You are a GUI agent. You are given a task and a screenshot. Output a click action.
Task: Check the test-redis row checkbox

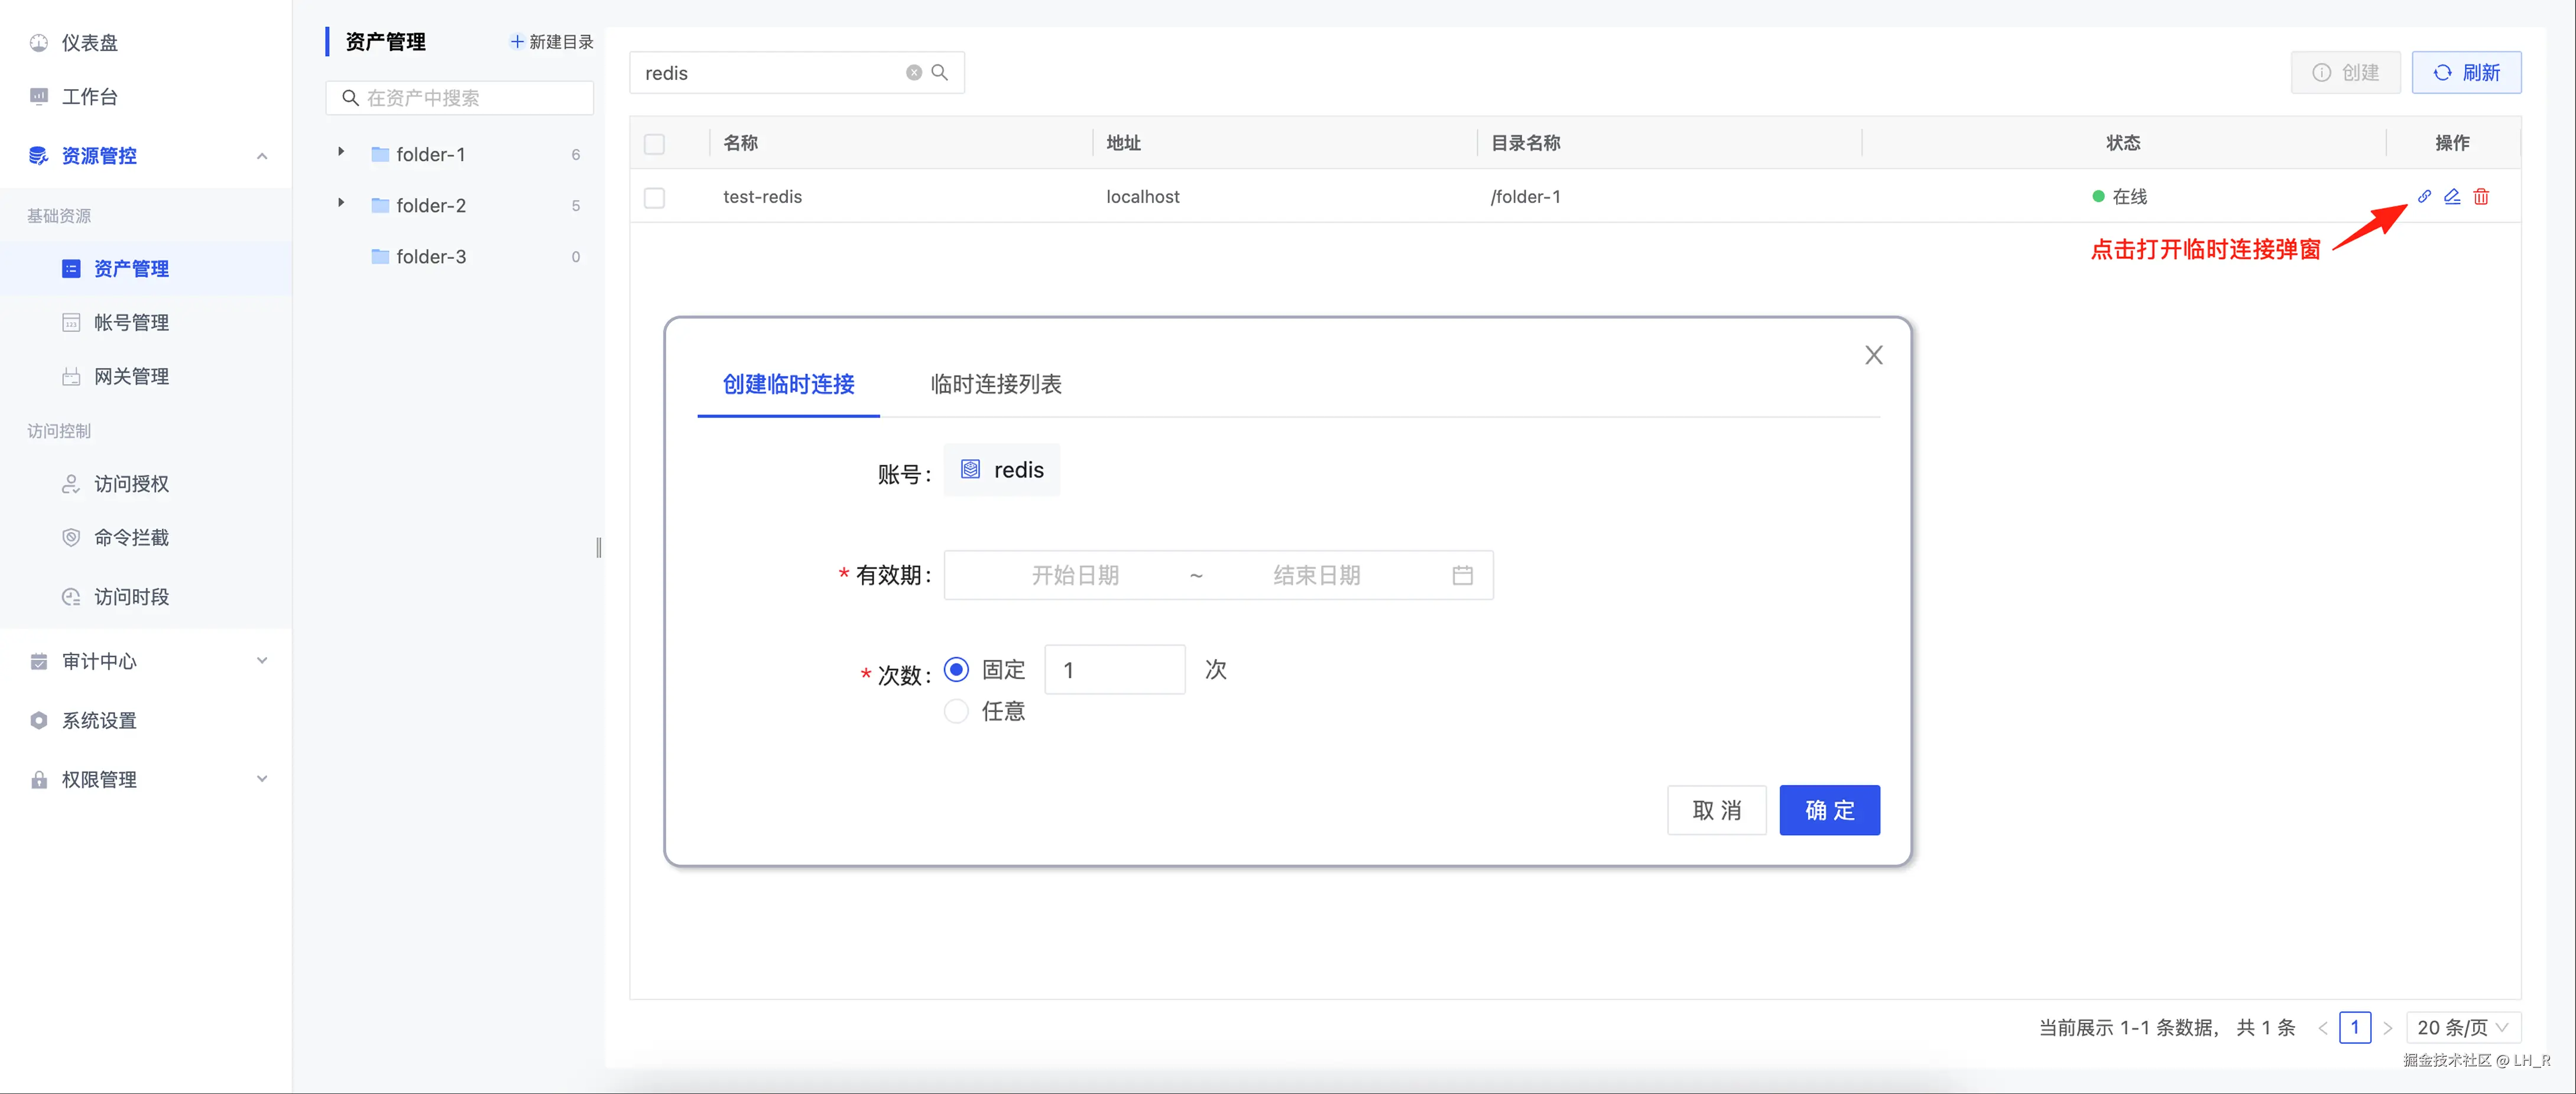click(654, 197)
